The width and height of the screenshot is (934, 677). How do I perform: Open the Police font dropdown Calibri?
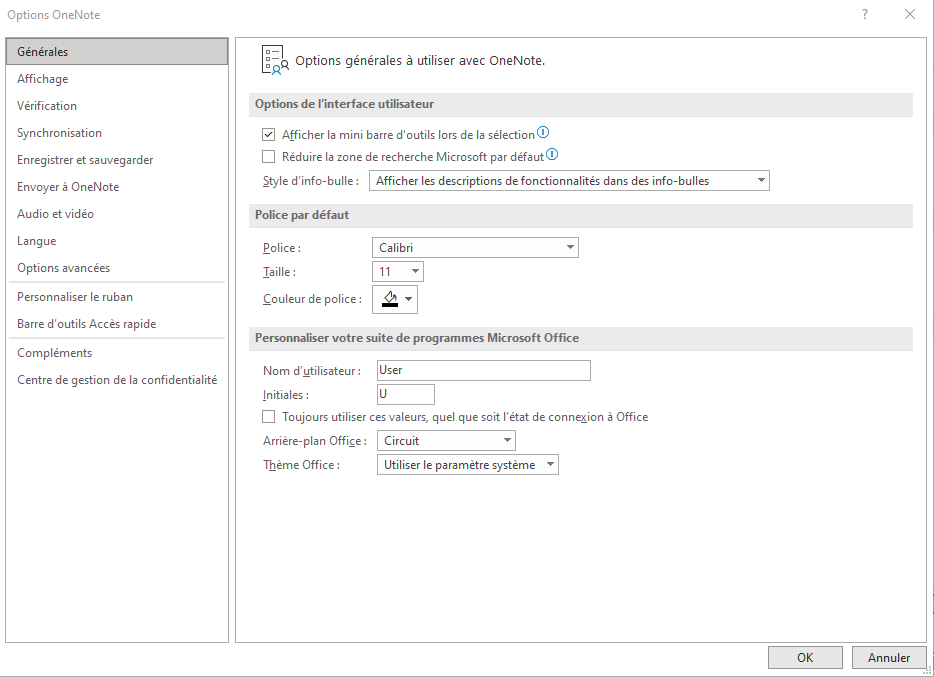pyautogui.click(x=475, y=248)
